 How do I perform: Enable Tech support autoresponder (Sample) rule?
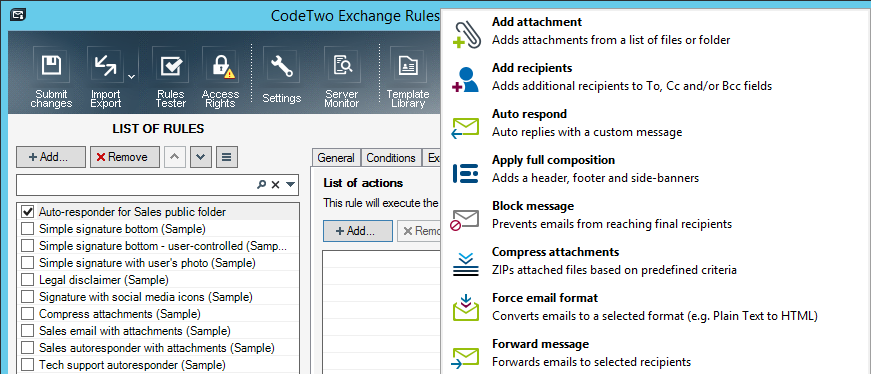[x=27, y=365]
